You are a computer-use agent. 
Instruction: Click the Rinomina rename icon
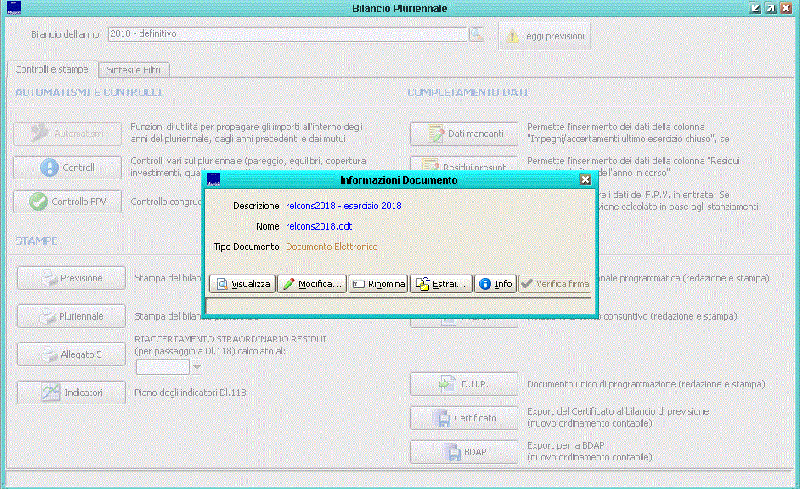[359, 284]
